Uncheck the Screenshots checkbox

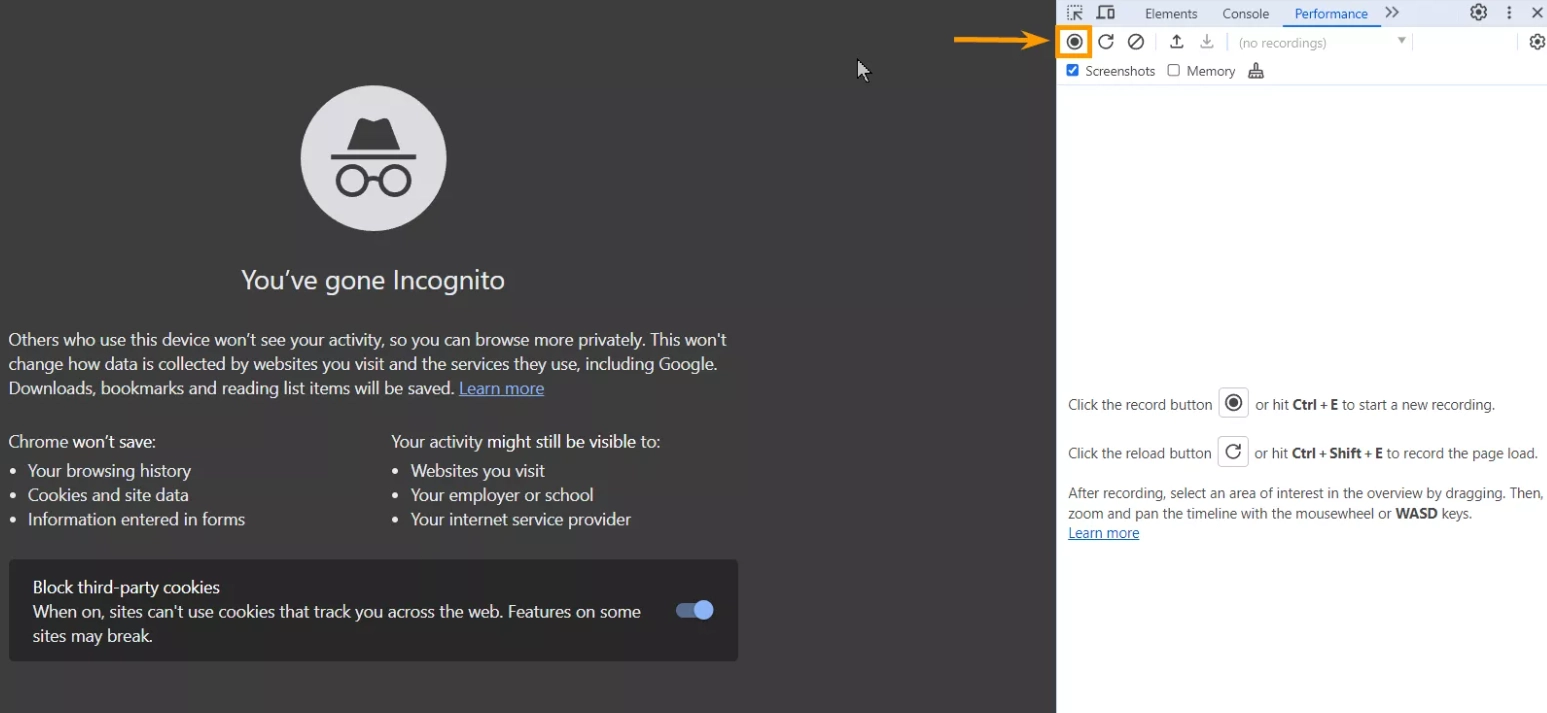(1073, 71)
